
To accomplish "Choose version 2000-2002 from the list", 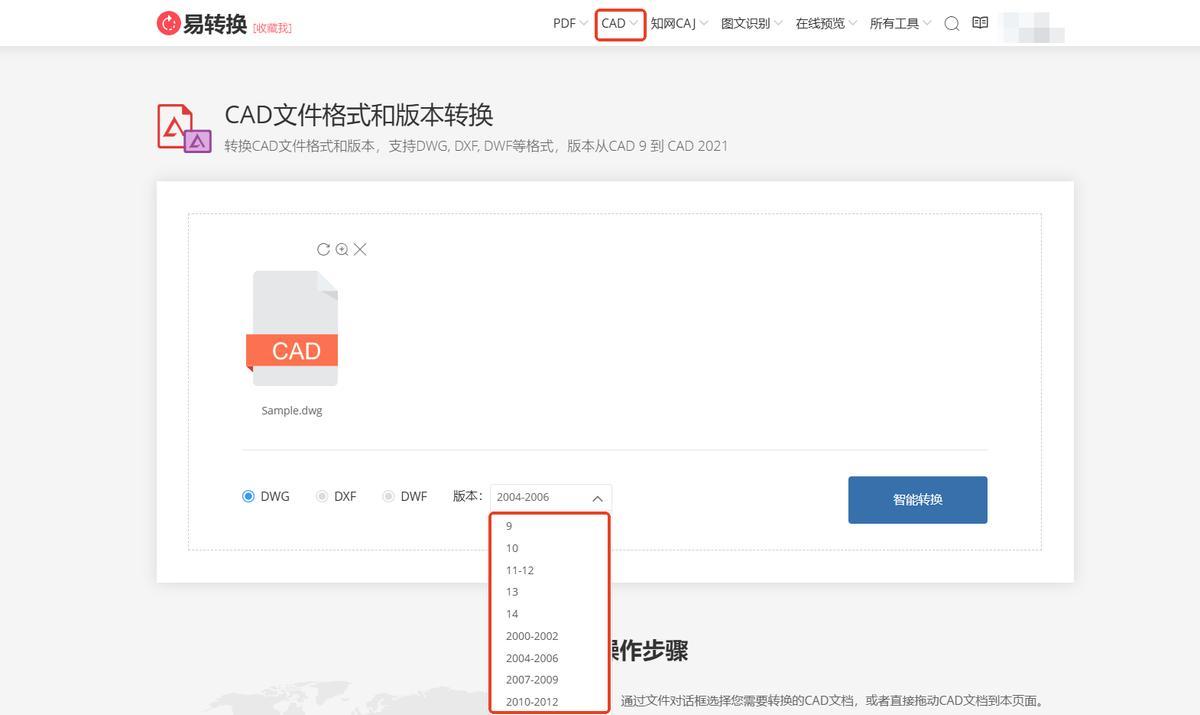I will pos(532,636).
